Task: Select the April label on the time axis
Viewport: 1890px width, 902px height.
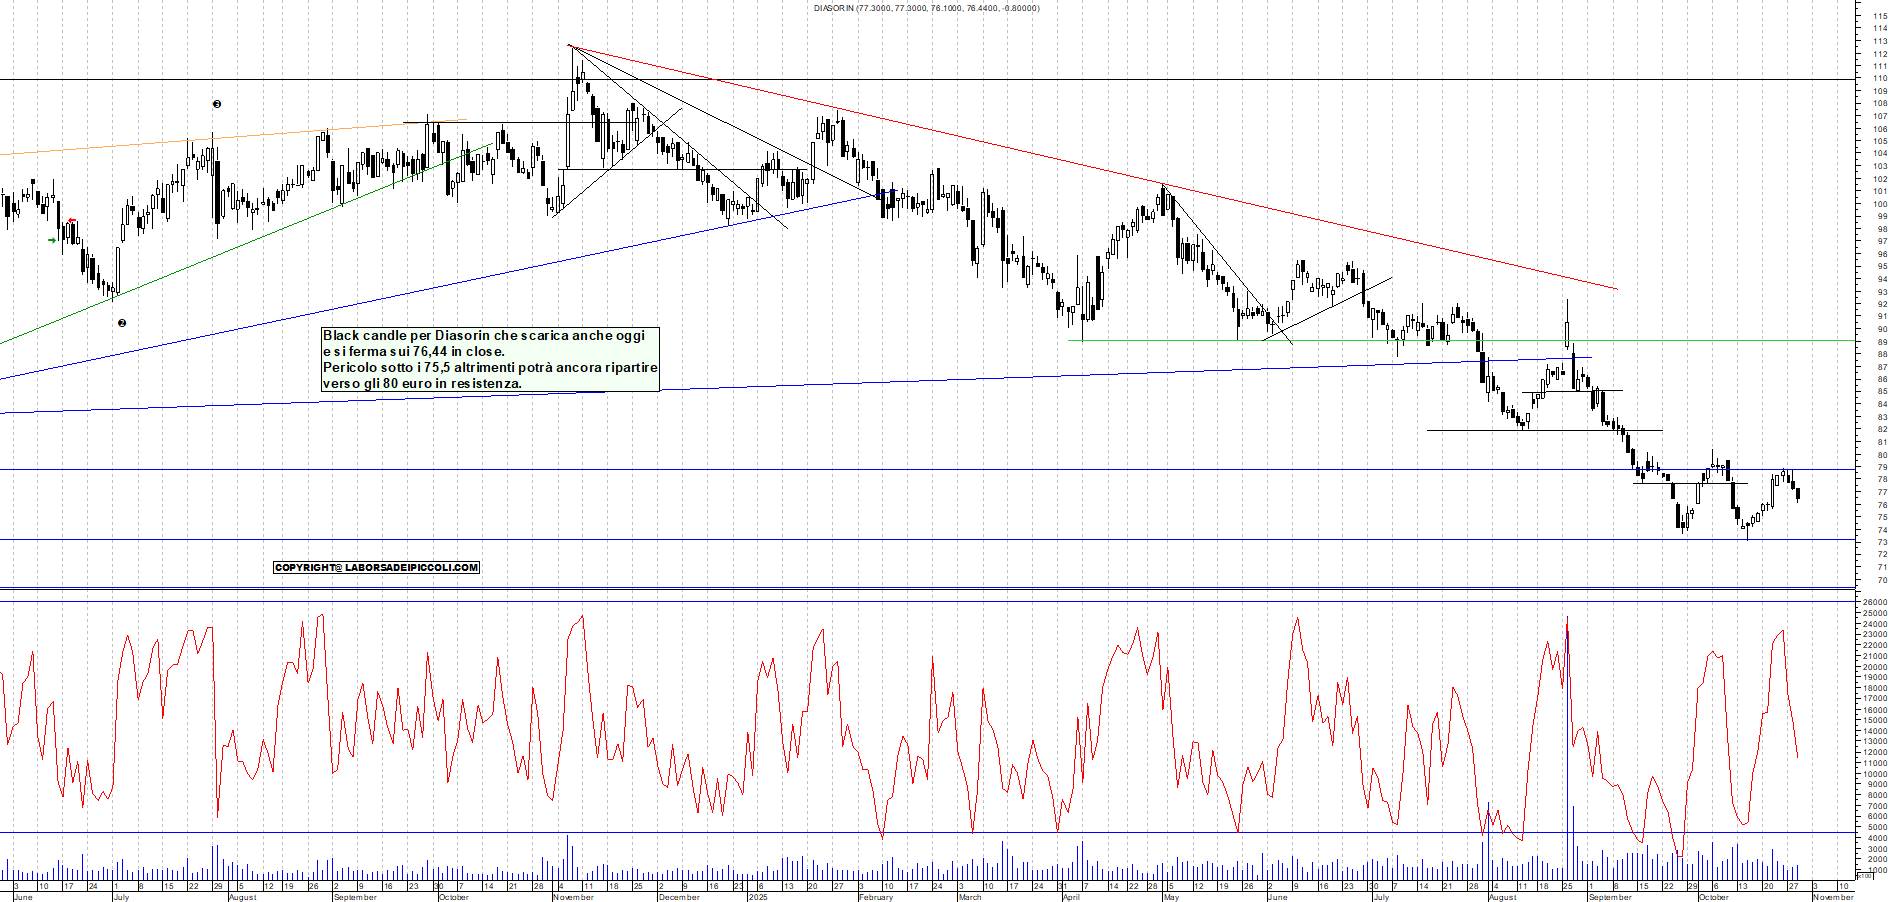Action: pyautogui.click(x=1071, y=897)
